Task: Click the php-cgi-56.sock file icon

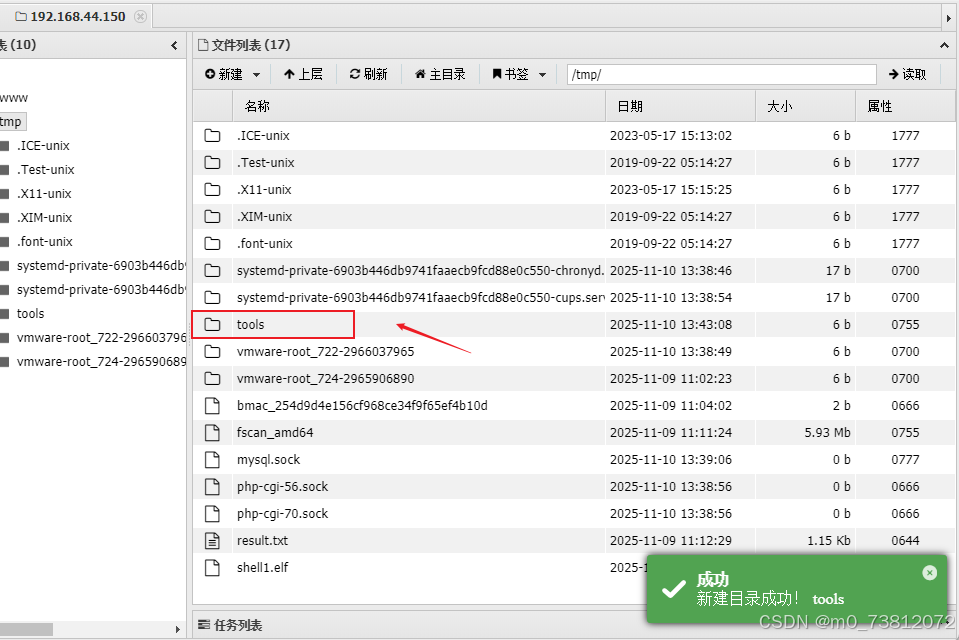Action: pyautogui.click(x=212, y=486)
